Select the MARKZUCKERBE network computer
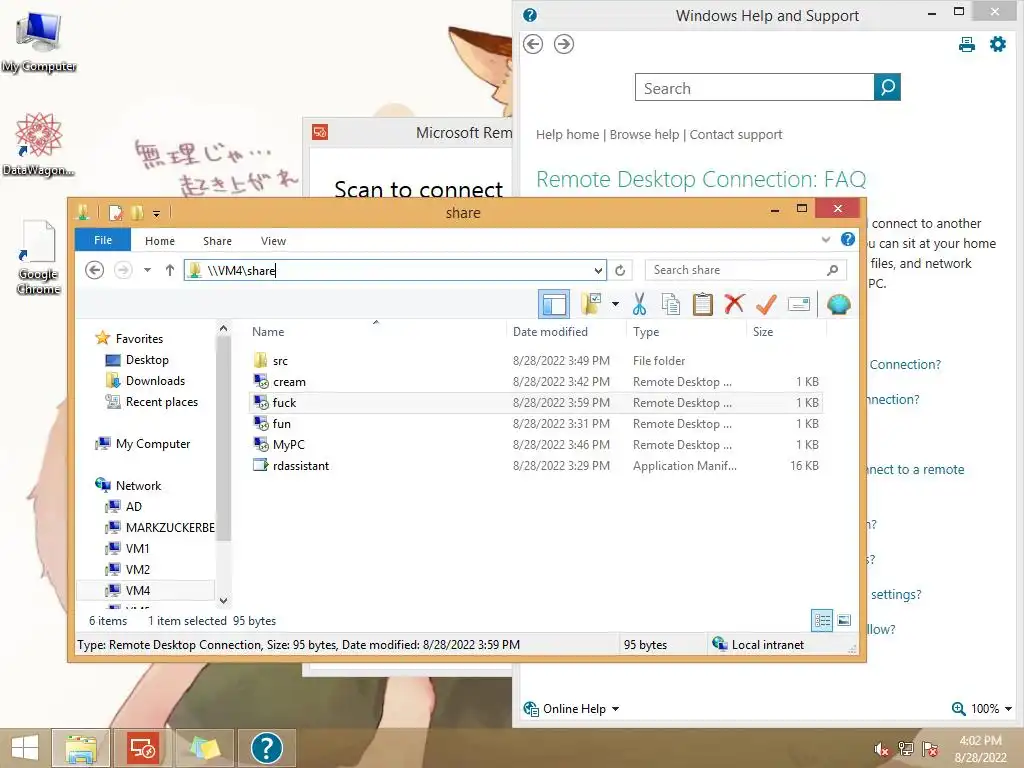The width and height of the screenshot is (1024, 768). click(x=170, y=527)
